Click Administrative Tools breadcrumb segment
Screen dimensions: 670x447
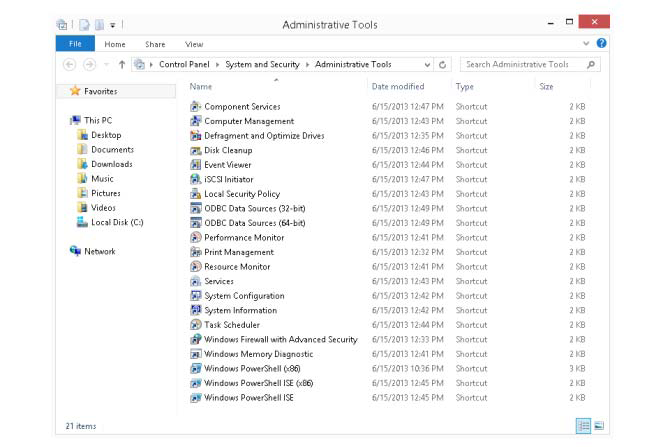[353, 65]
